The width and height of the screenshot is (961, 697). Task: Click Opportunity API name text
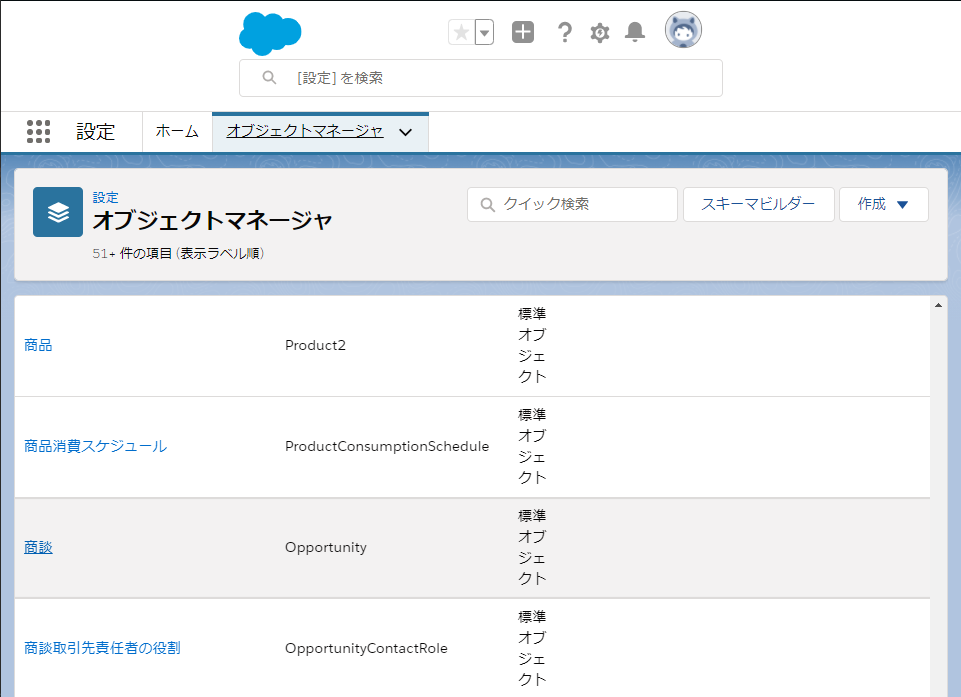point(325,547)
